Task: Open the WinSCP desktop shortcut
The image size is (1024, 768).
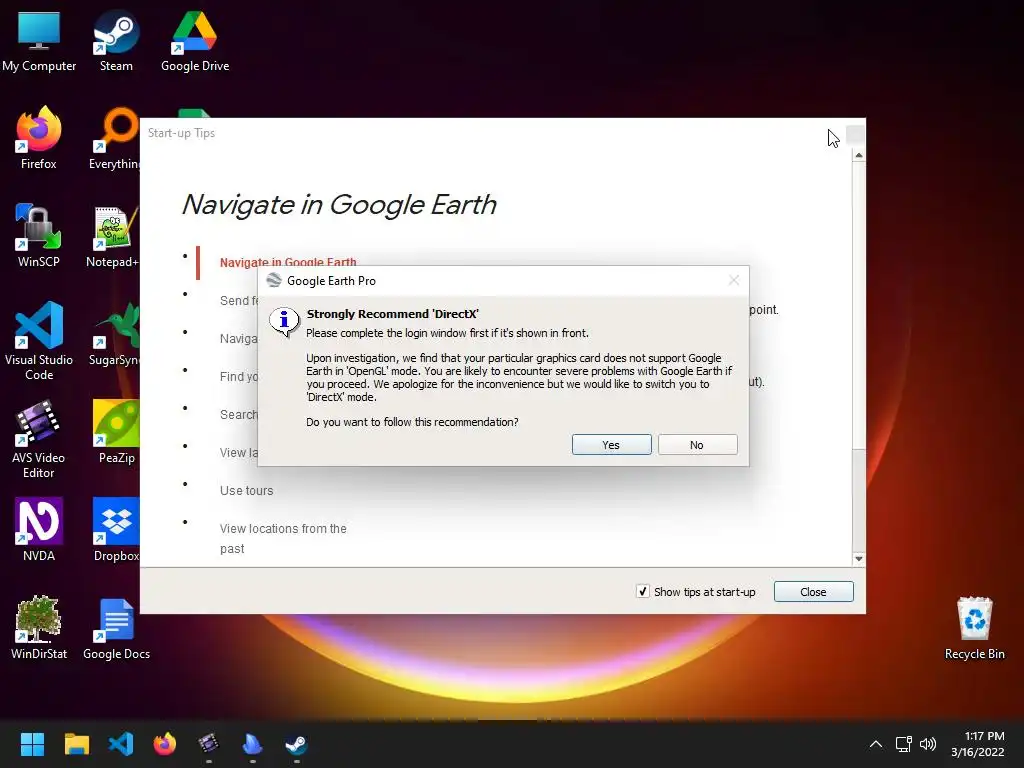Action: [39, 236]
